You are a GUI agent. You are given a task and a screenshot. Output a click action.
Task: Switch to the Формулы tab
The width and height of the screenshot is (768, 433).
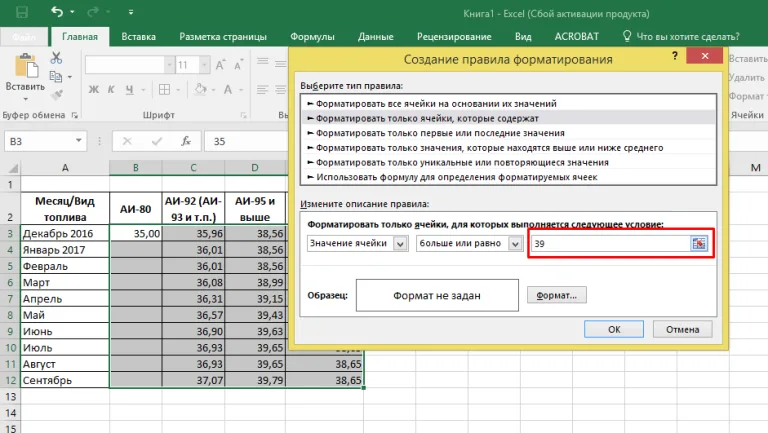[312, 37]
